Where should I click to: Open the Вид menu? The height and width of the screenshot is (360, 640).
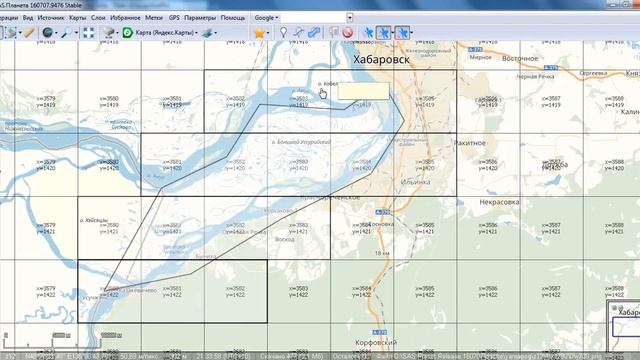click(x=28, y=18)
